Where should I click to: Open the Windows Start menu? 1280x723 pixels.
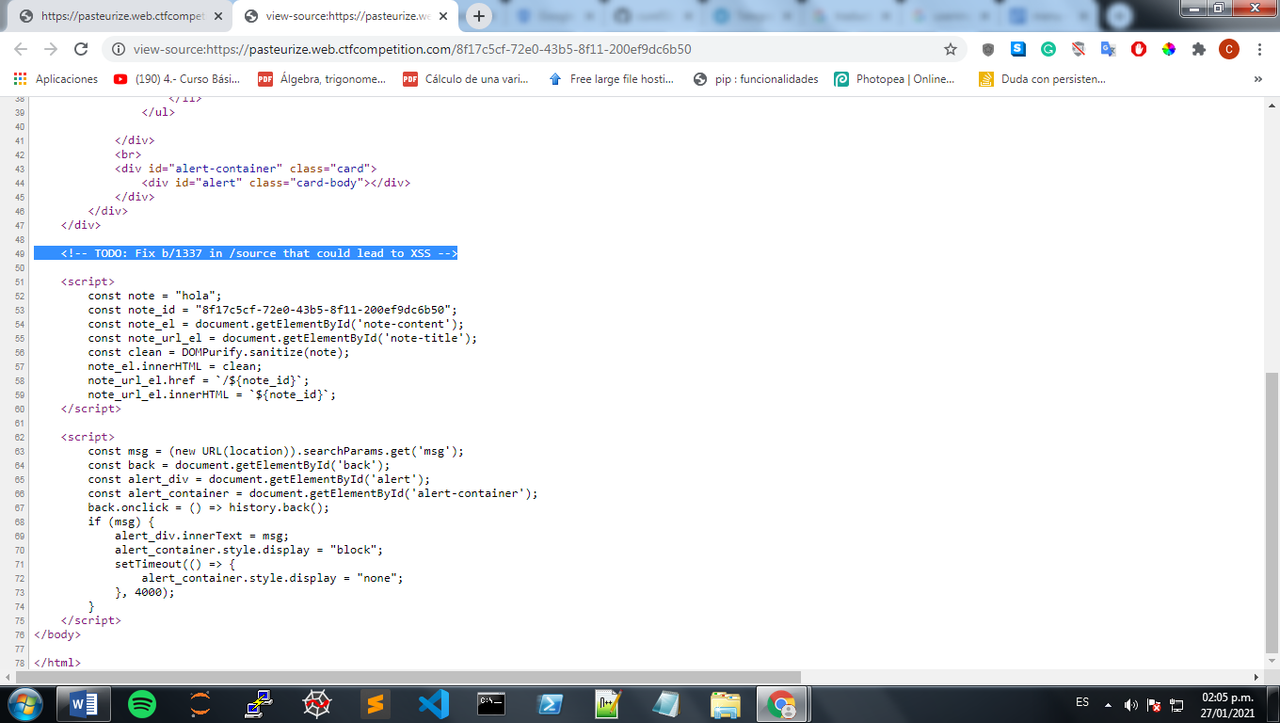point(23,704)
